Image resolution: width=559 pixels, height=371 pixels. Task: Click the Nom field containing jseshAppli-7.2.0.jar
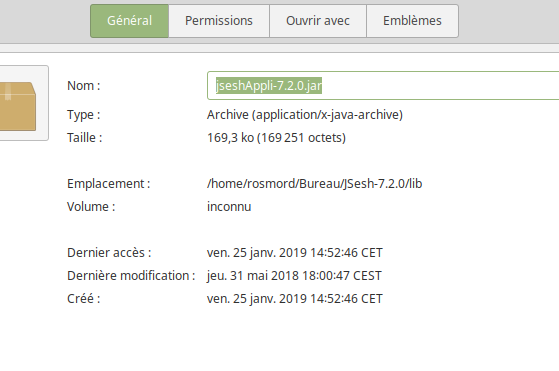click(383, 86)
